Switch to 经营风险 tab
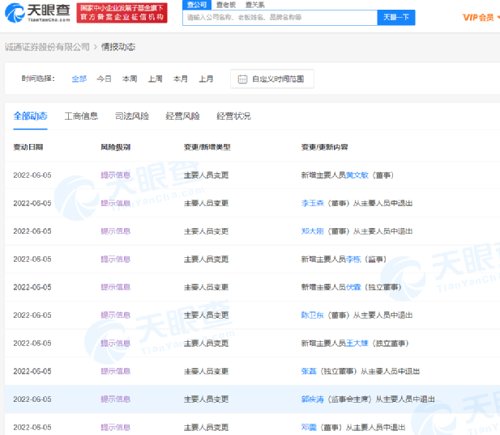Screen dimensions: 500x435 183,116
